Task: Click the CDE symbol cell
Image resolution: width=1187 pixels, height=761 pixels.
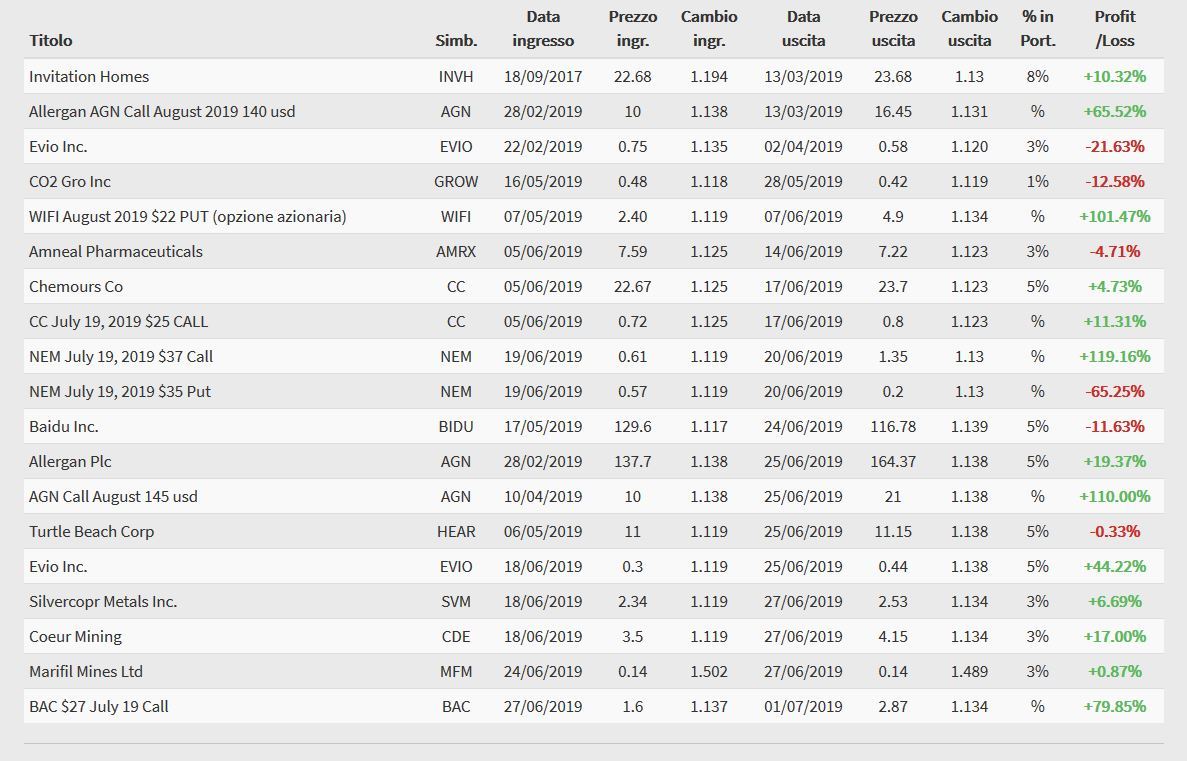Action: pos(456,637)
